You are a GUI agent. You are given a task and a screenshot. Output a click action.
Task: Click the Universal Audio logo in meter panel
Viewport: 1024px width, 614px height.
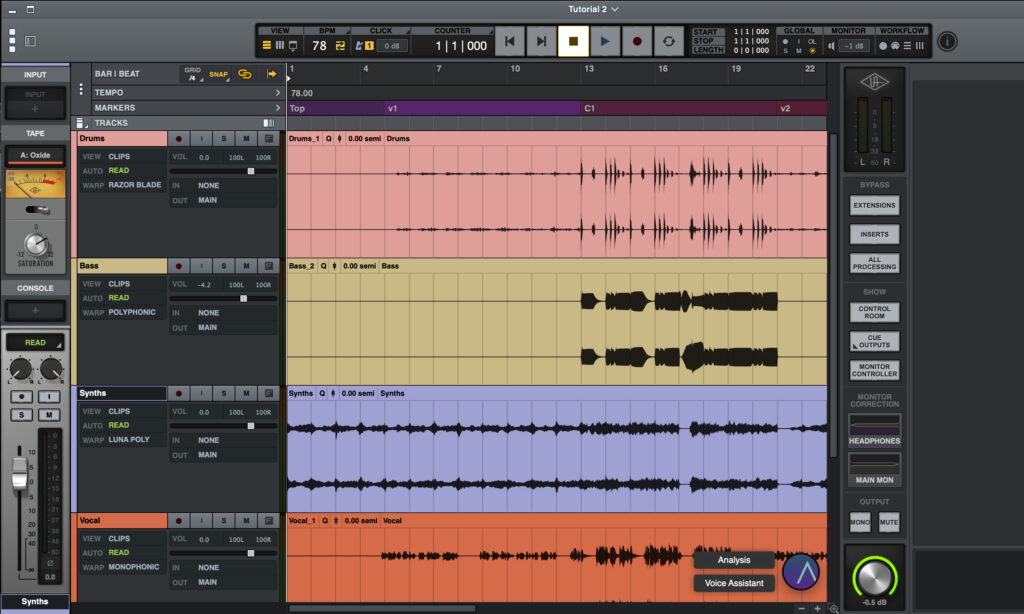coord(874,82)
